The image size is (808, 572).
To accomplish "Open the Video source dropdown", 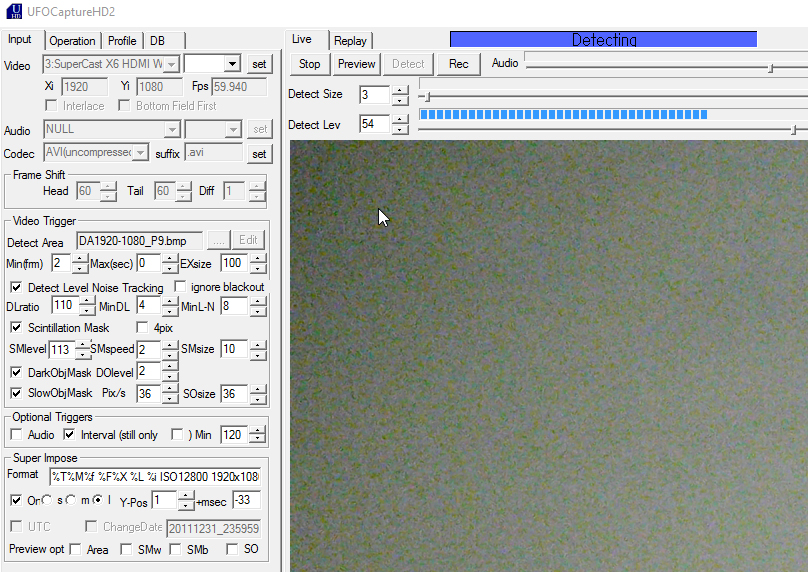I will pyautogui.click(x=172, y=64).
